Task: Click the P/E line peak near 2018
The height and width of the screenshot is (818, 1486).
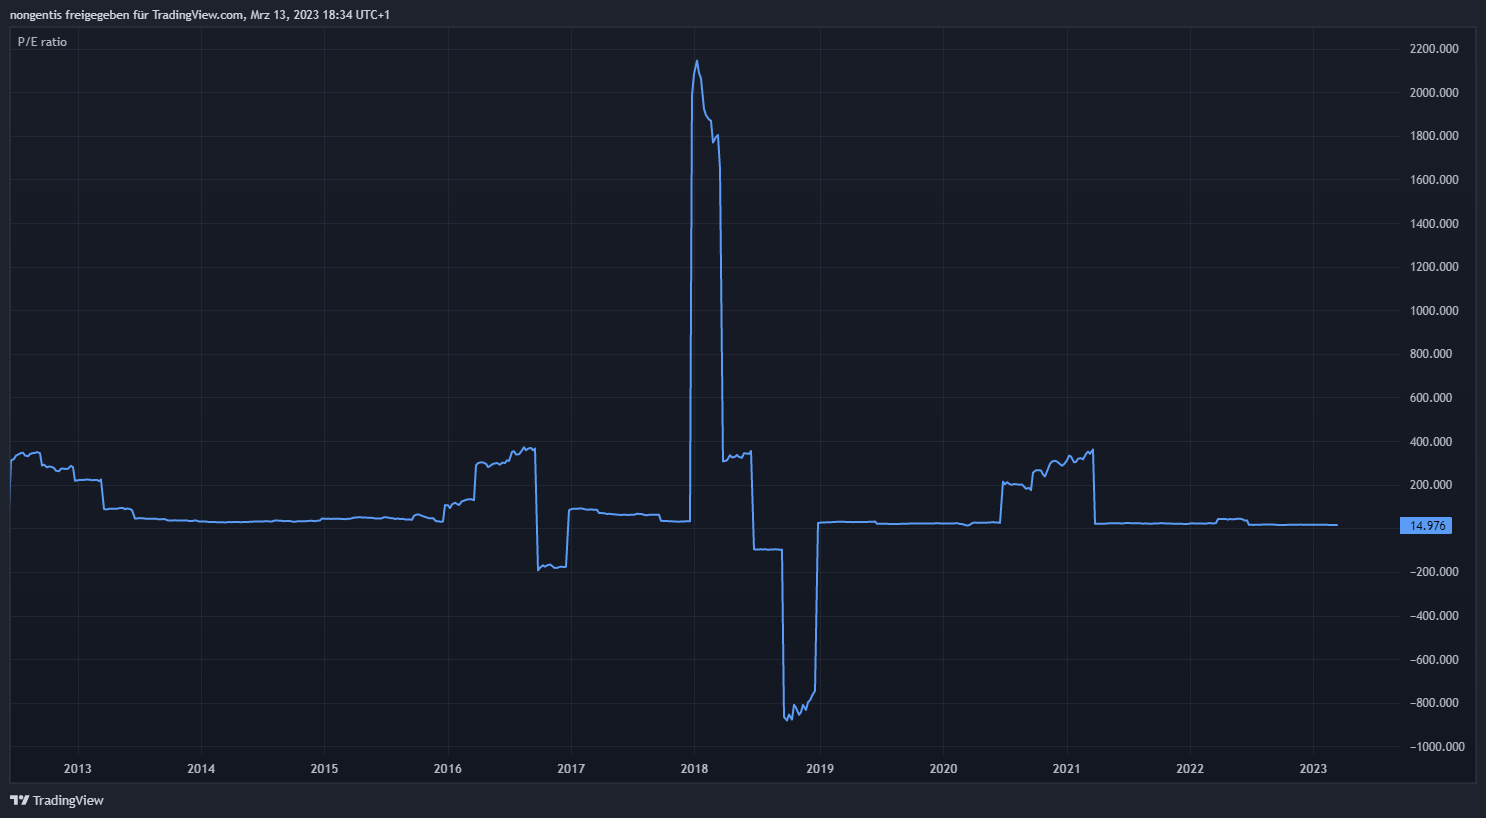Action: coord(697,62)
